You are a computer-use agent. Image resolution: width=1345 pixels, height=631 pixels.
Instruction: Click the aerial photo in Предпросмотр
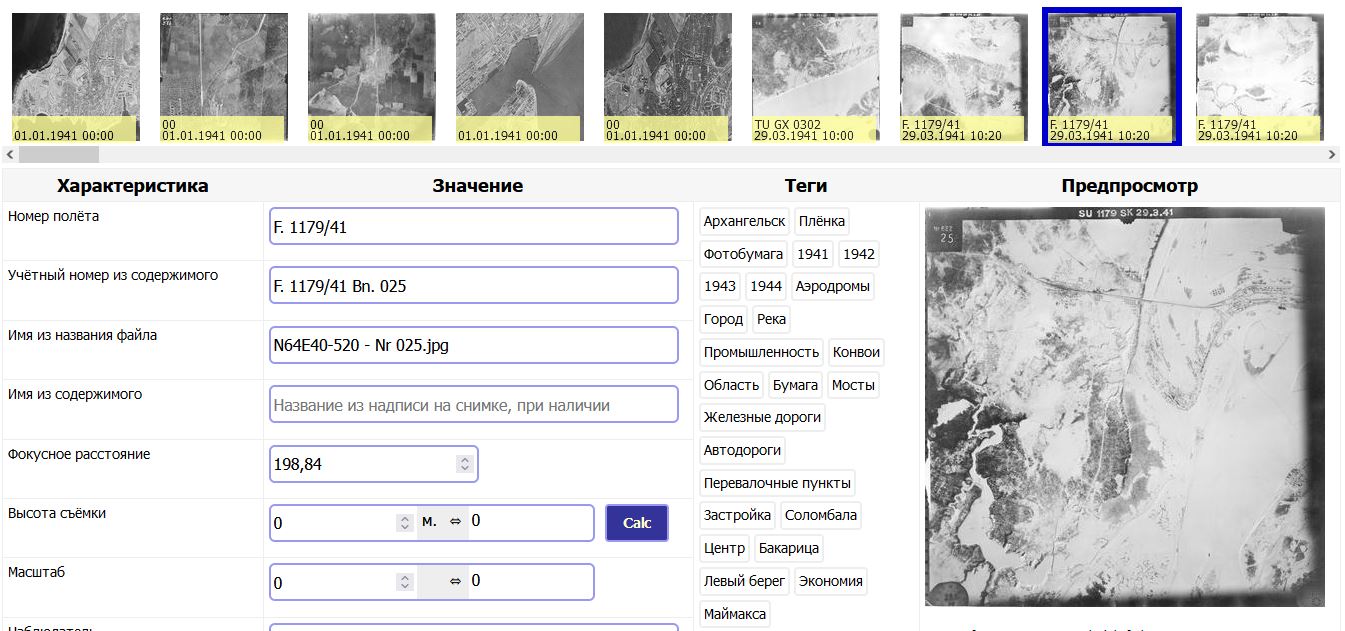pyautogui.click(x=1125, y=406)
